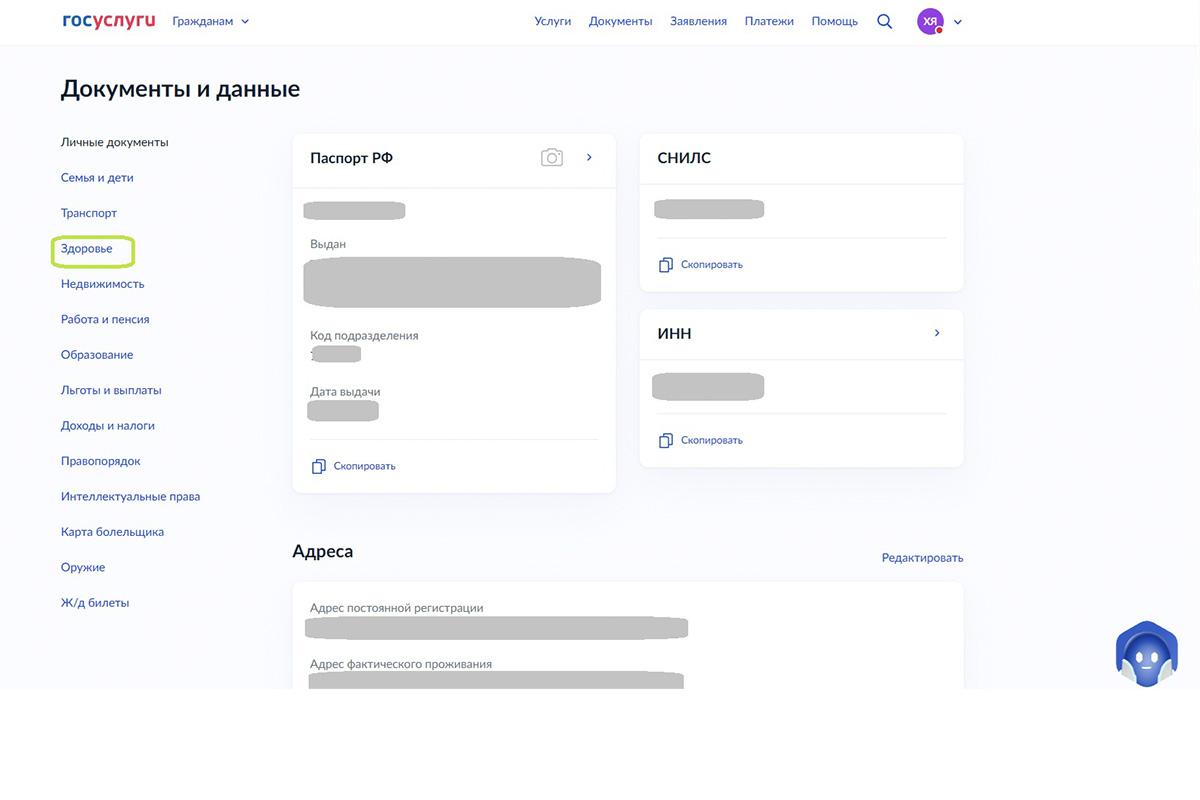Select Здоровье in the sidebar
The image size is (1200, 800).
coord(87,248)
